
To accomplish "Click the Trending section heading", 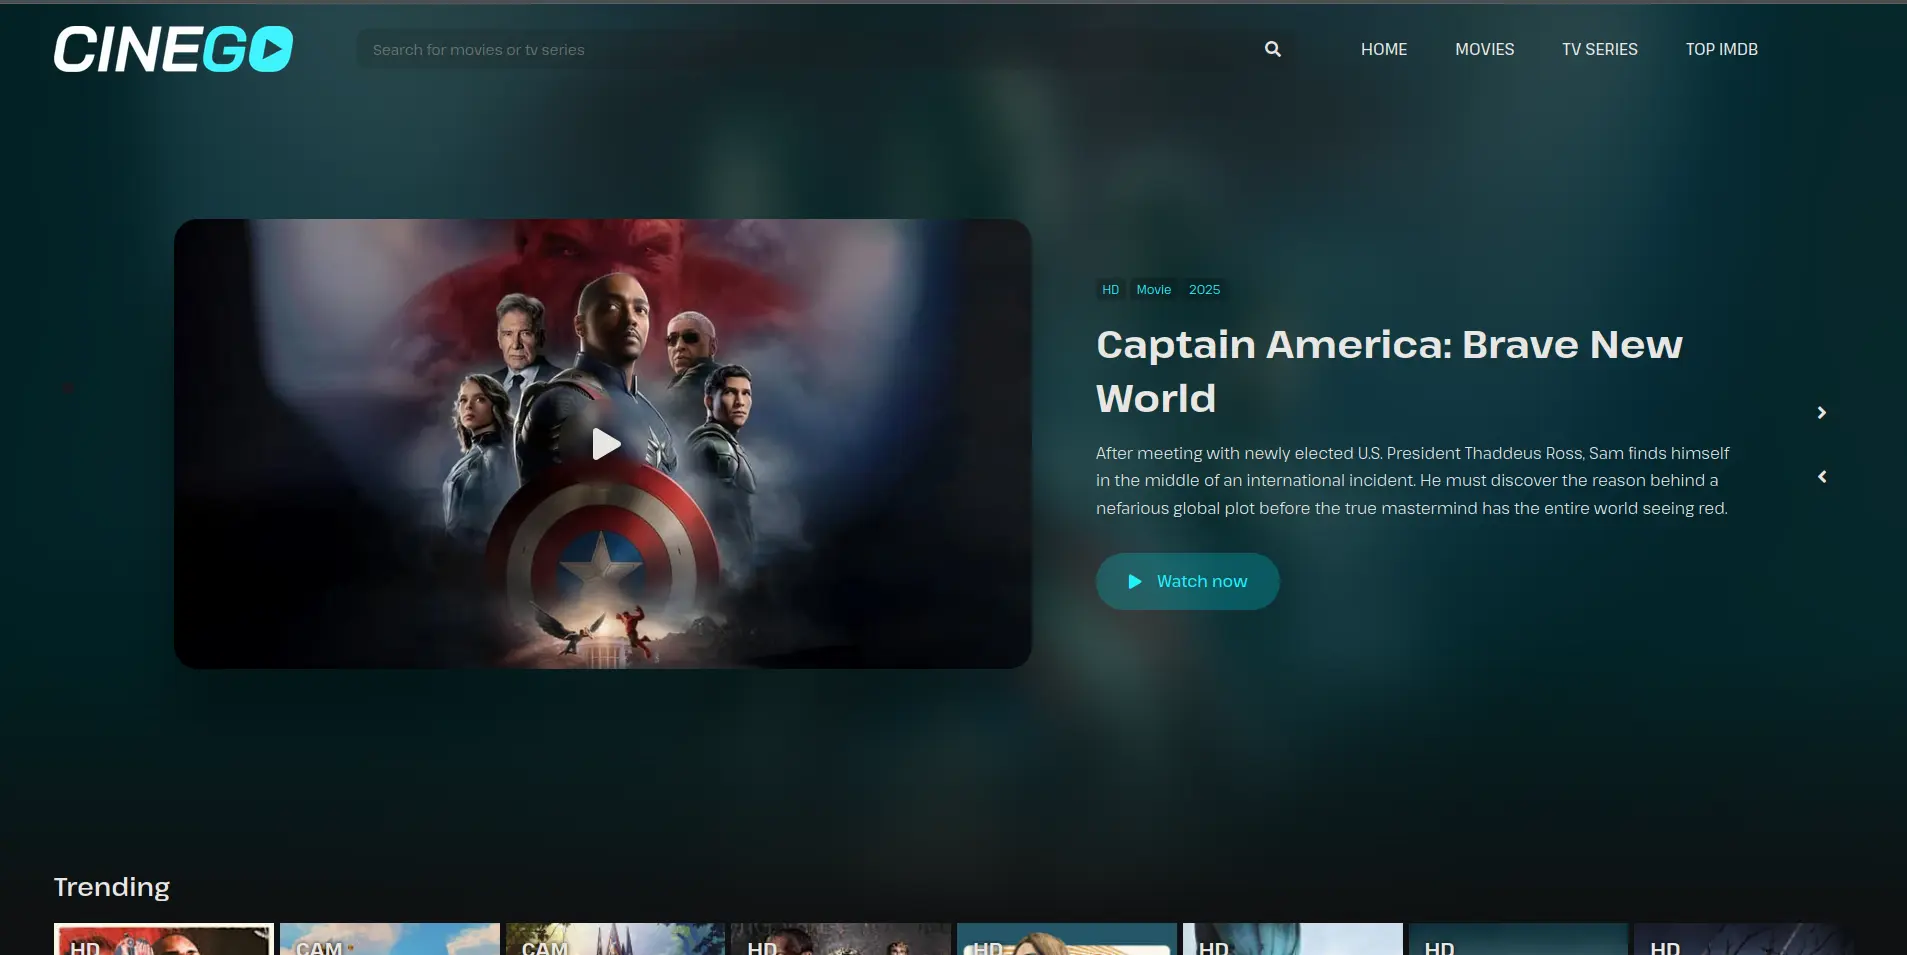I will click(x=112, y=887).
